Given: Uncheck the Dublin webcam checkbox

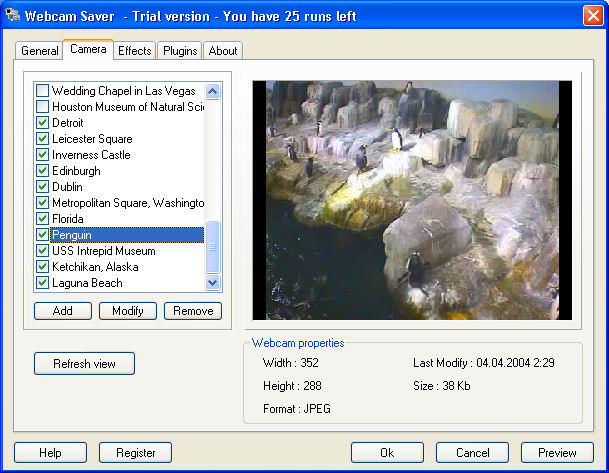Looking at the screenshot, I should (x=42, y=187).
